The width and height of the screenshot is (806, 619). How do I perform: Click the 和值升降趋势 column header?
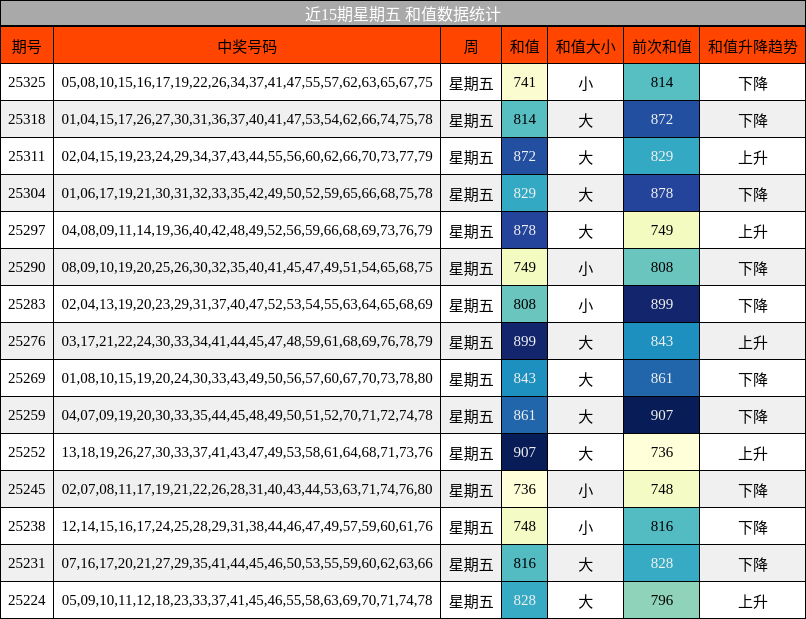click(753, 45)
